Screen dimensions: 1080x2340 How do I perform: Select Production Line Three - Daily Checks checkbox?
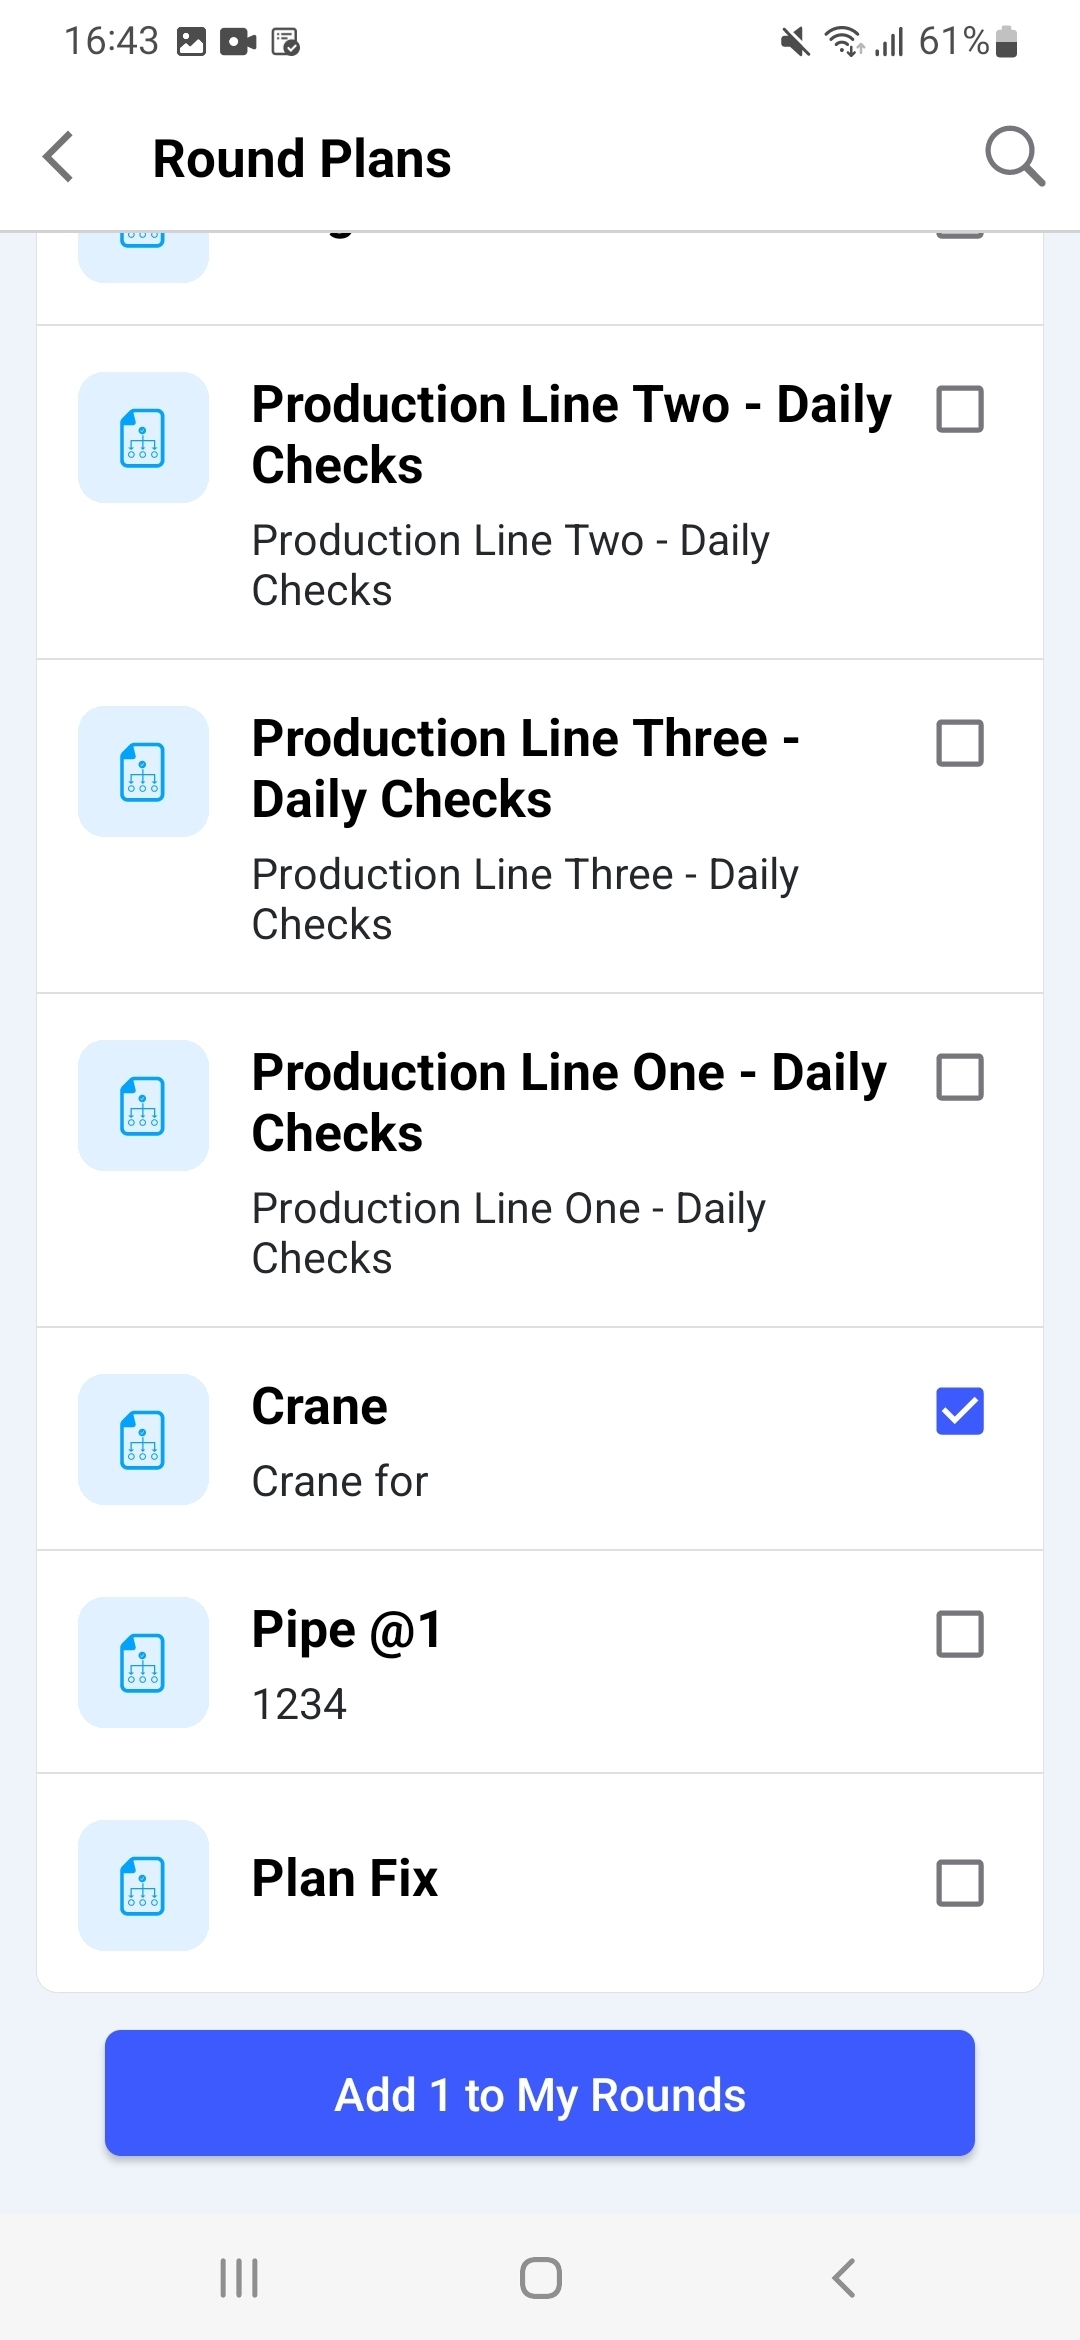click(959, 743)
